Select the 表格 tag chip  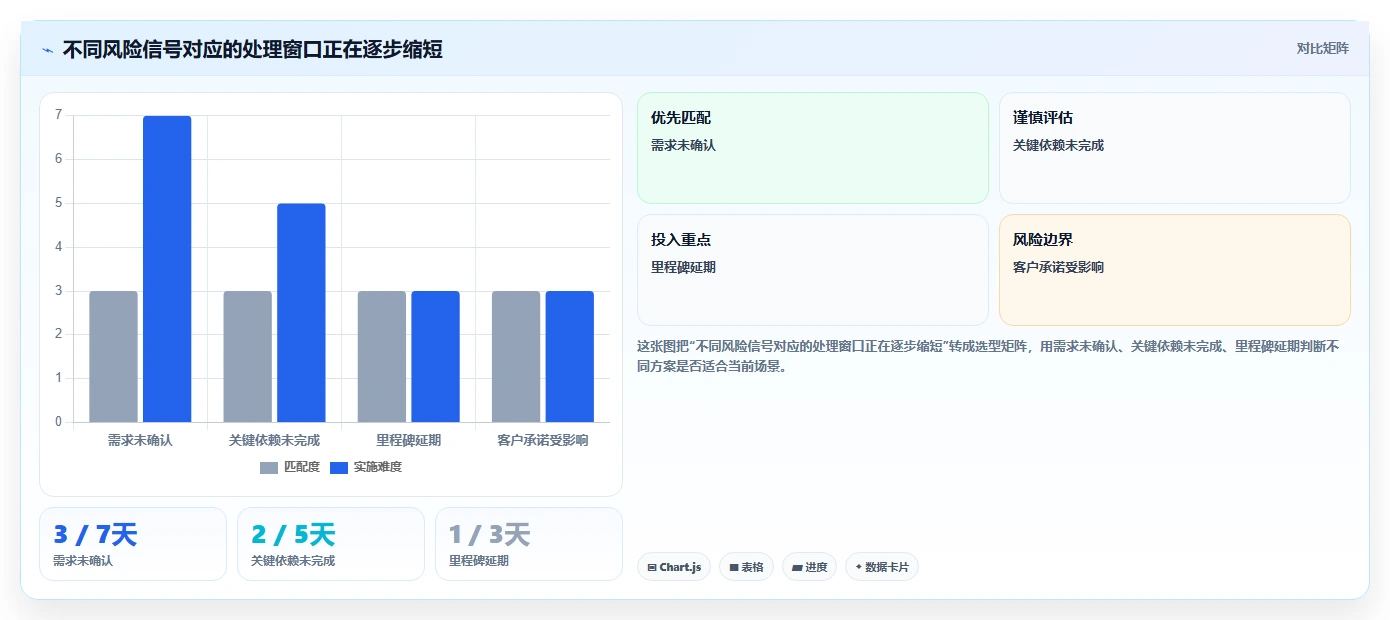tap(746, 567)
